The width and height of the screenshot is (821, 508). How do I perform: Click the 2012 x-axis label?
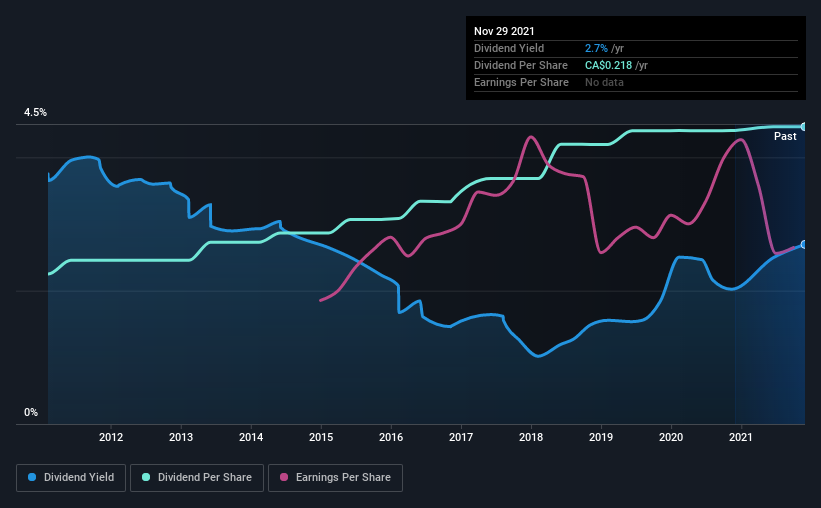[x=111, y=437]
